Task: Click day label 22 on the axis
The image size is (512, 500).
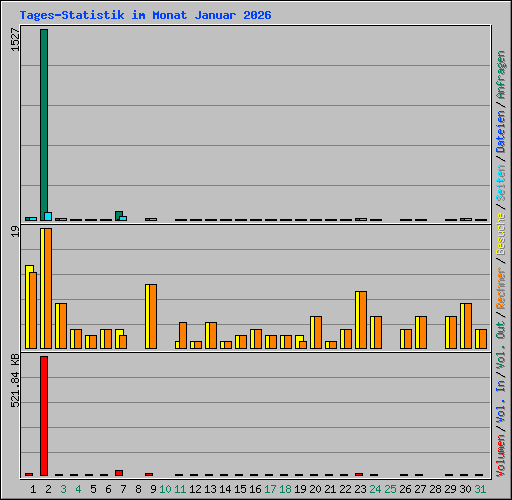Action: (345, 489)
